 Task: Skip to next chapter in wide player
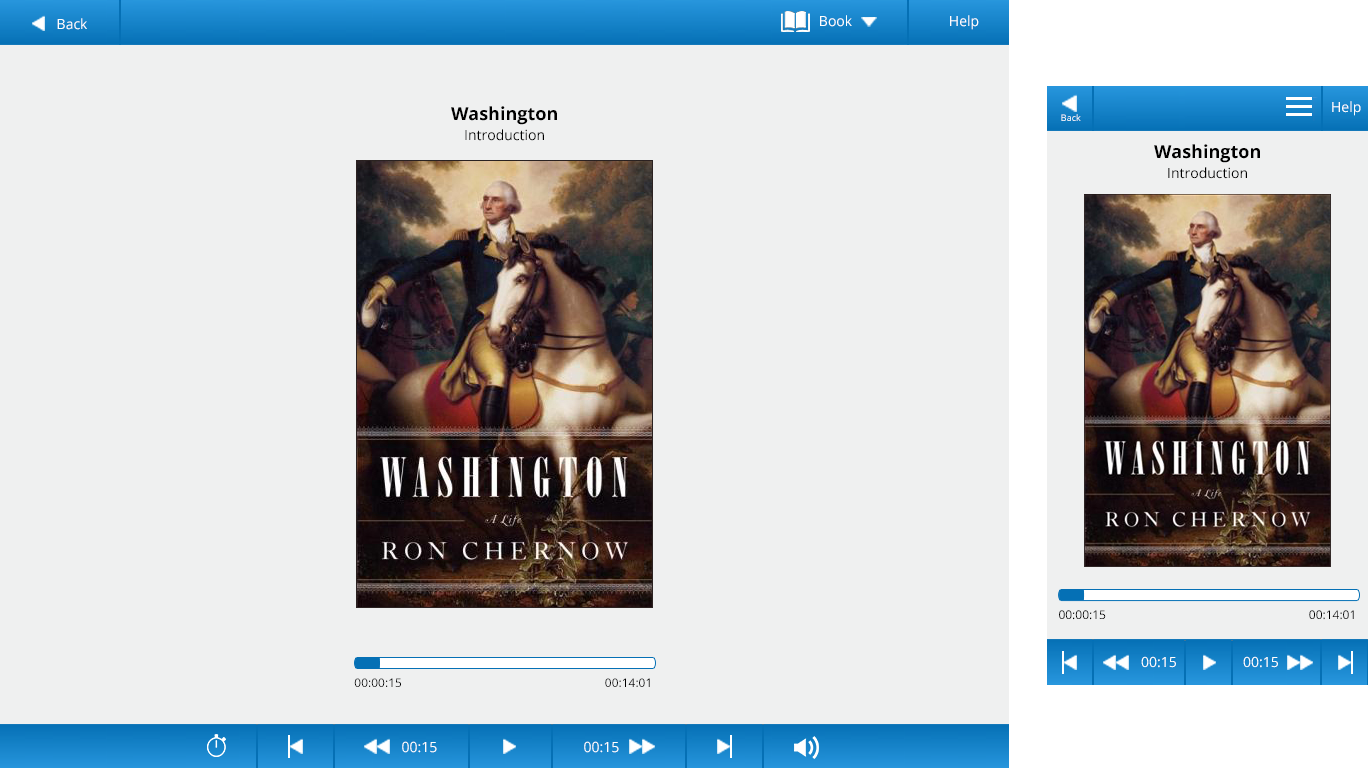coord(725,746)
